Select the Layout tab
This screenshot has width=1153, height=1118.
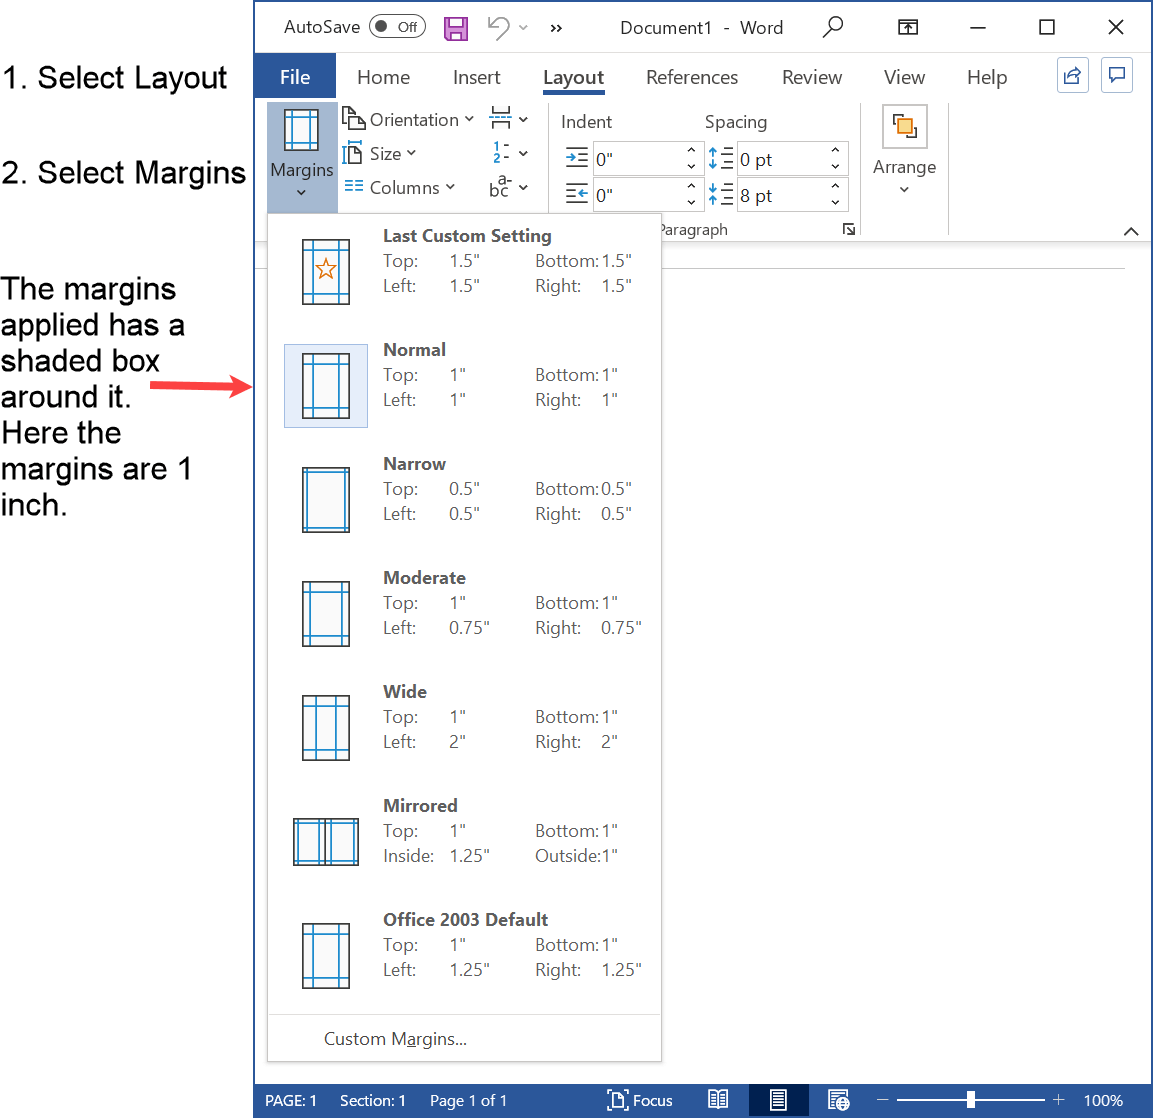[x=574, y=77]
